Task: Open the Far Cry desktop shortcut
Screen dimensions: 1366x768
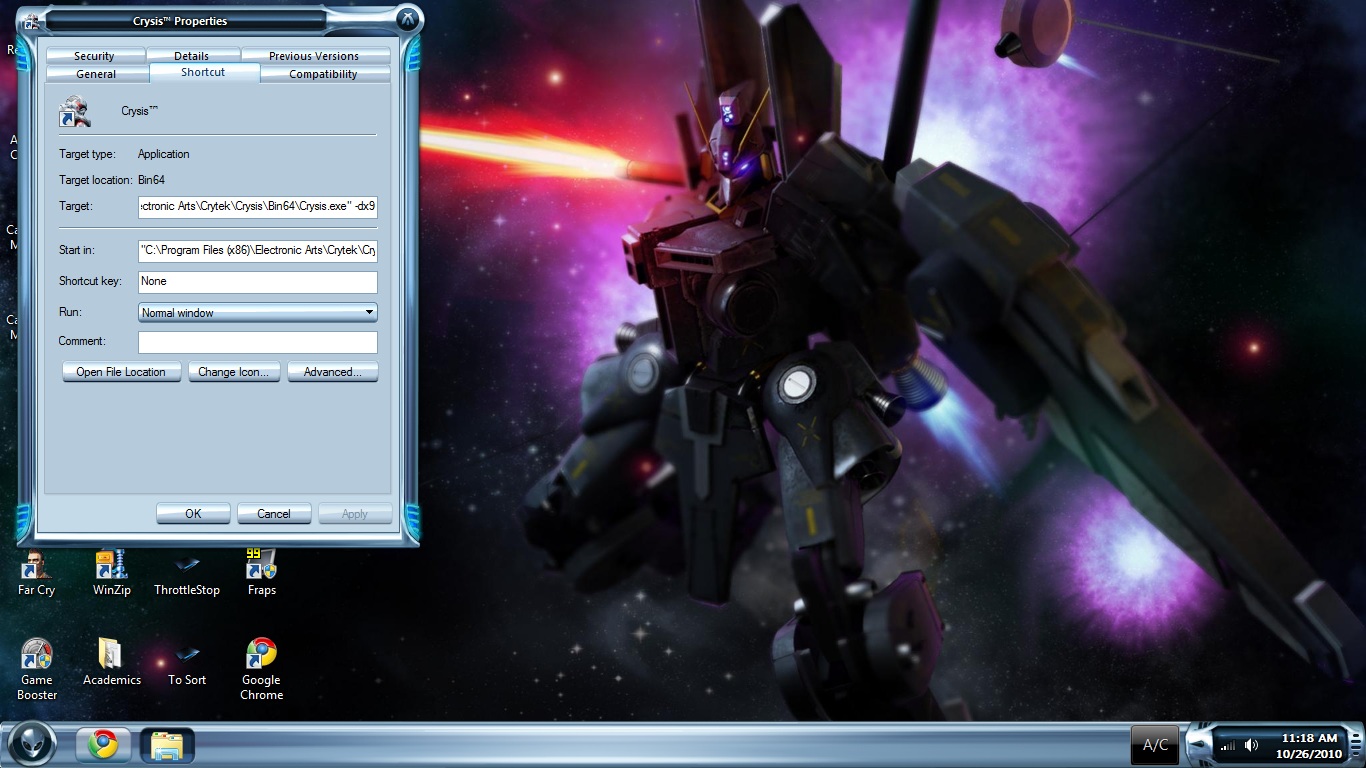Action: 36,573
